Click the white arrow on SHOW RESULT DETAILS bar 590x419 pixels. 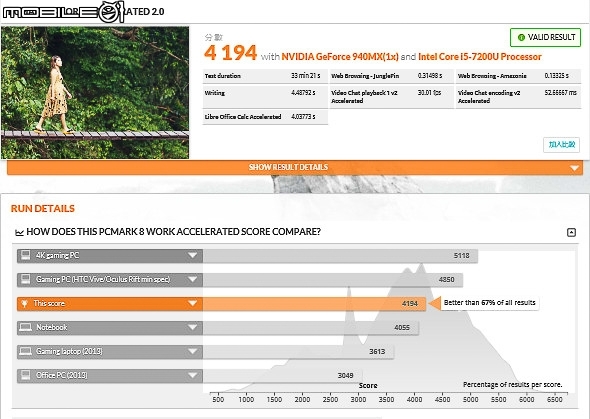pos(574,168)
